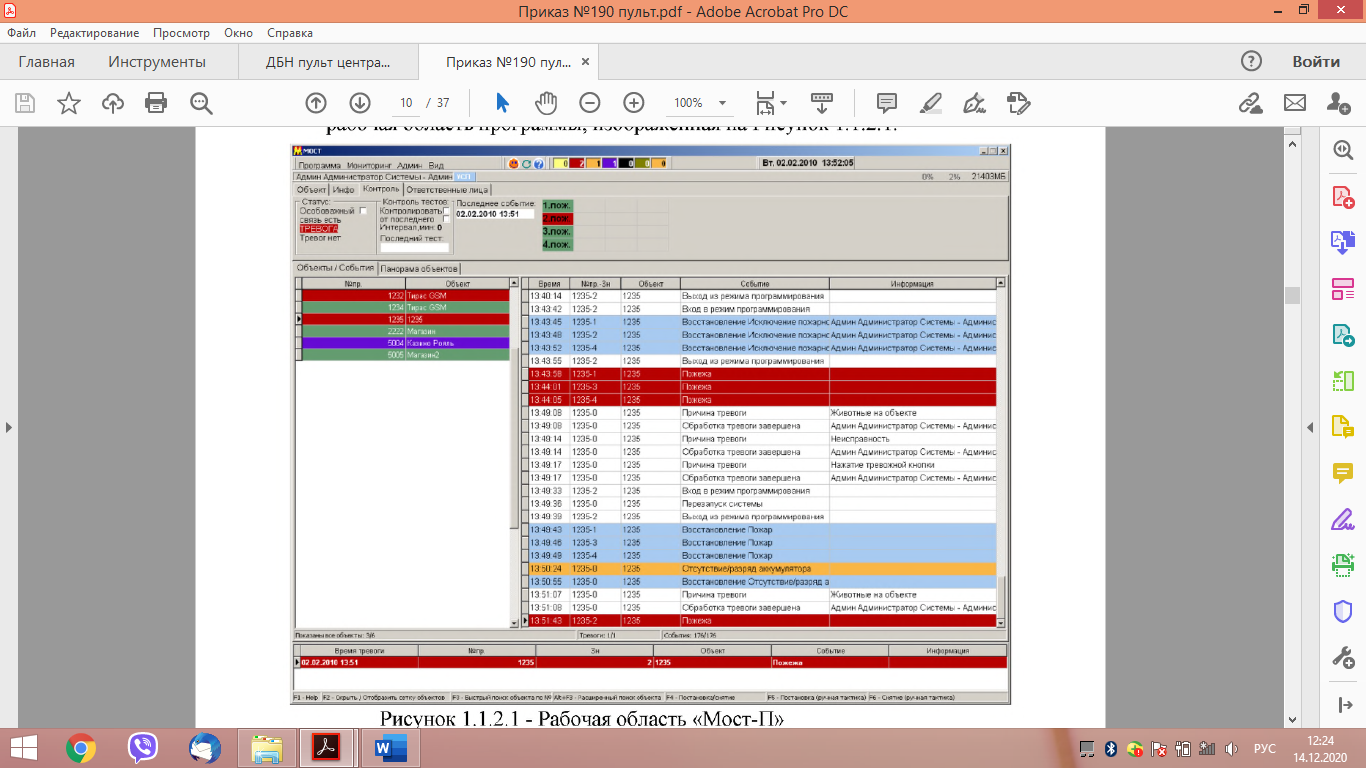Open the Help question mark icon

click(x=1251, y=61)
